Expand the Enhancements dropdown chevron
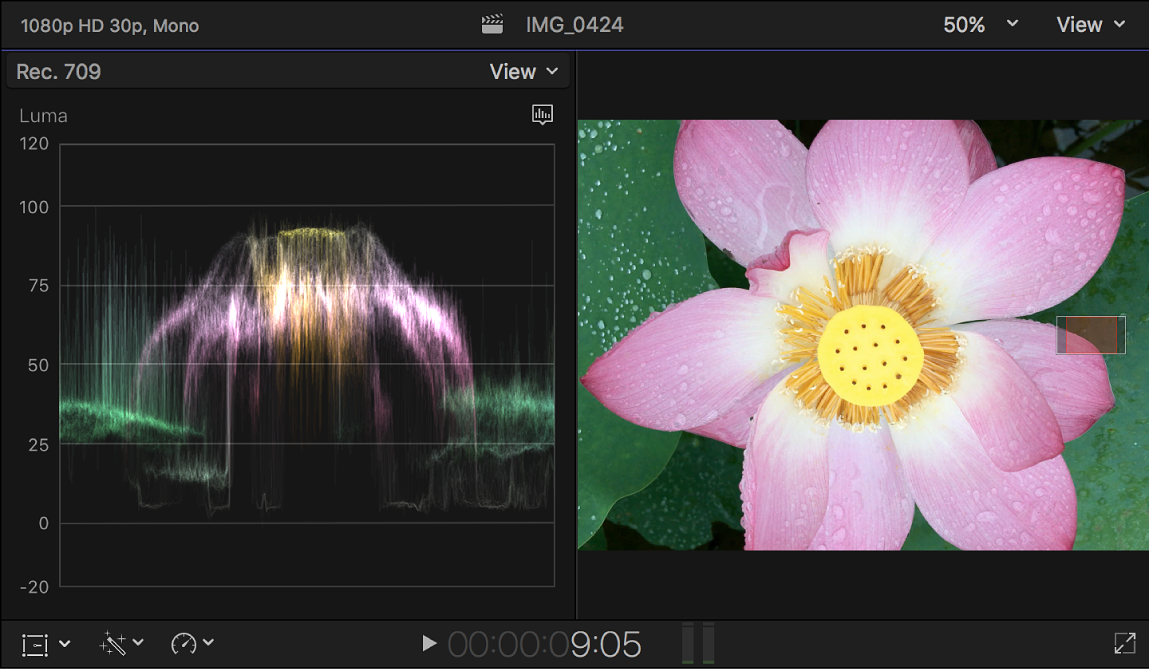Image resolution: width=1149 pixels, height=670 pixels. (x=139, y=644)
